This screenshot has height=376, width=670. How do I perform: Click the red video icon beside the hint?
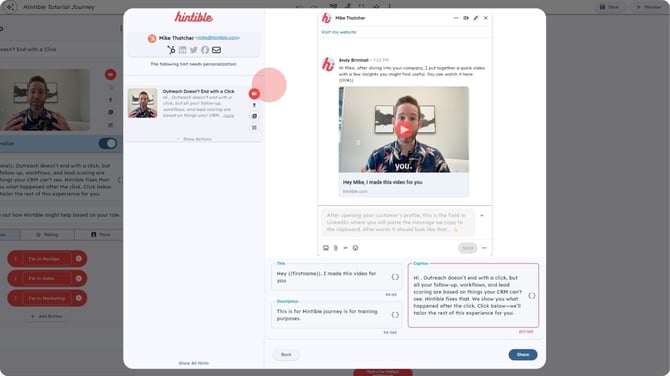coord(254,94)
